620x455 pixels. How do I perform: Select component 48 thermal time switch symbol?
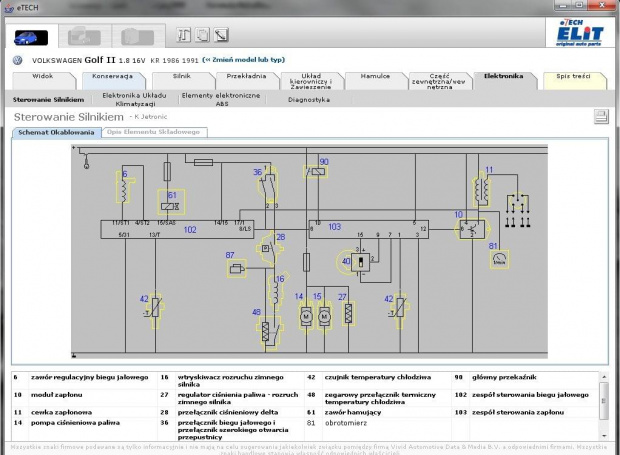pos(270,332)
